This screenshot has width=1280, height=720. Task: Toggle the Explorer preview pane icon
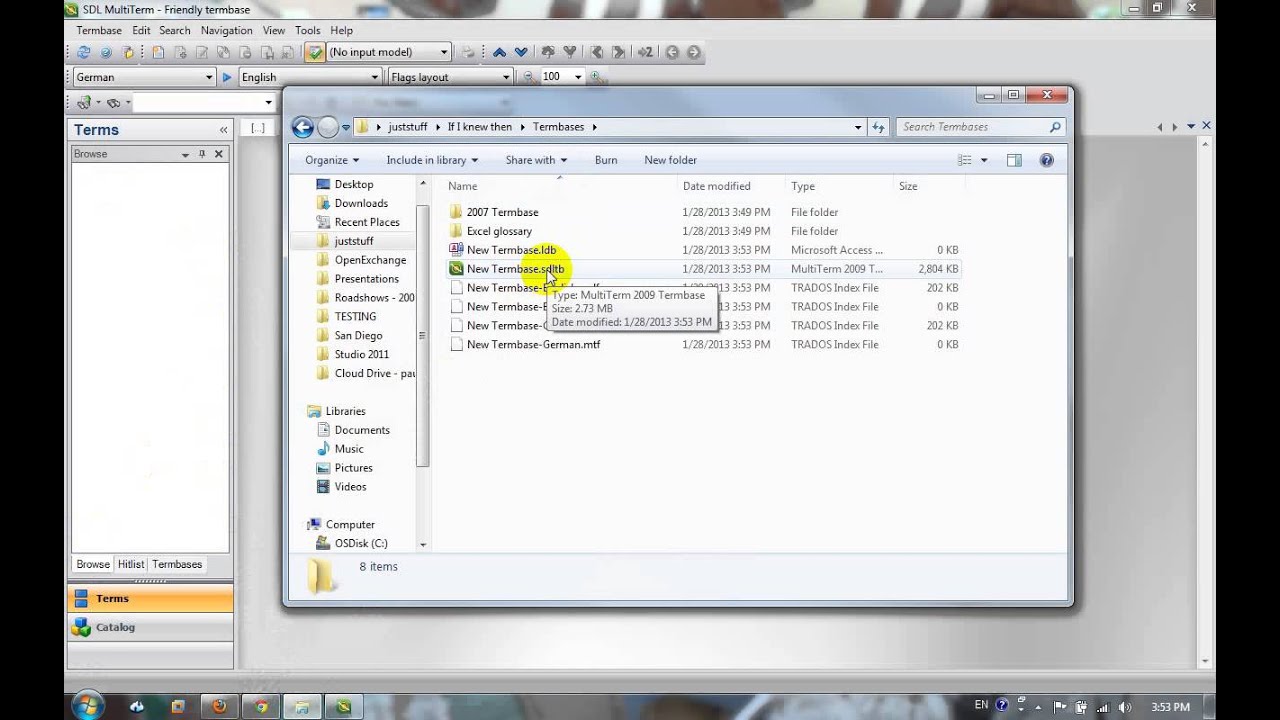[1014, 160]
